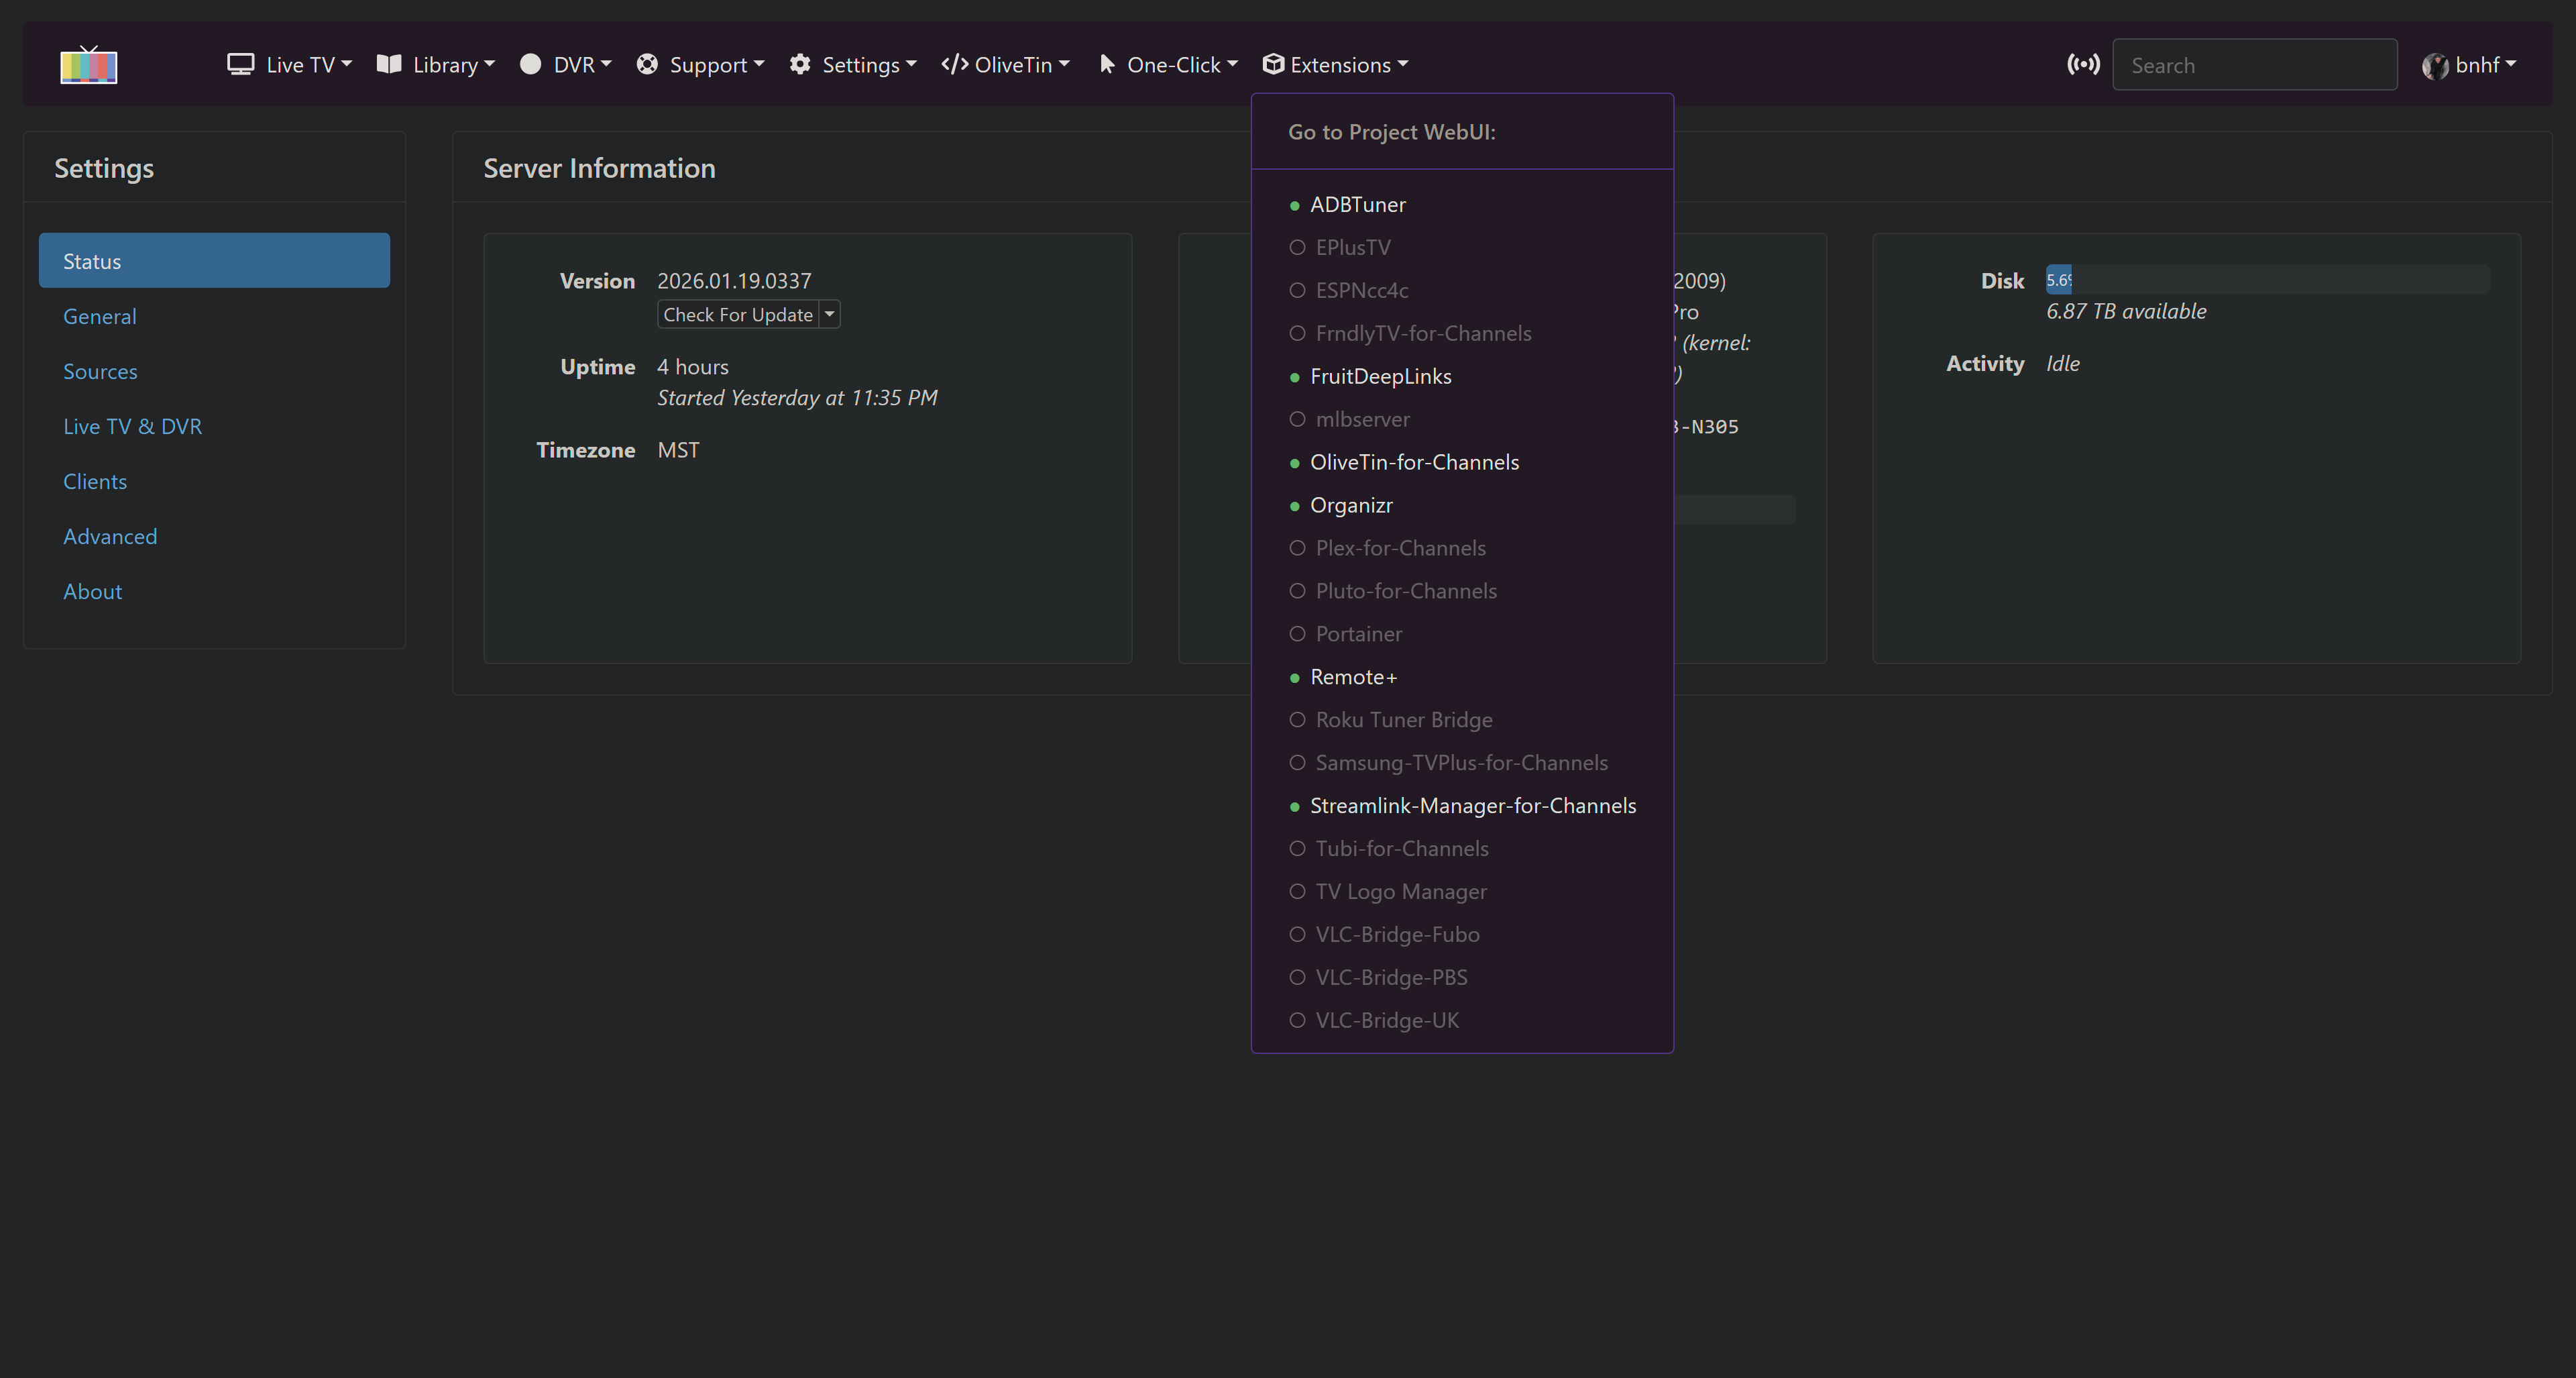Click the Settings gear icon in navbar
Screen dimensions: 2576x1378
800,65
